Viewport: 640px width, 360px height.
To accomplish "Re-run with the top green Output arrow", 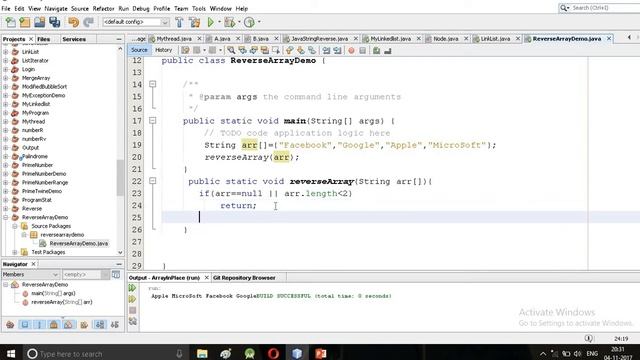I will tap(132, 288).
